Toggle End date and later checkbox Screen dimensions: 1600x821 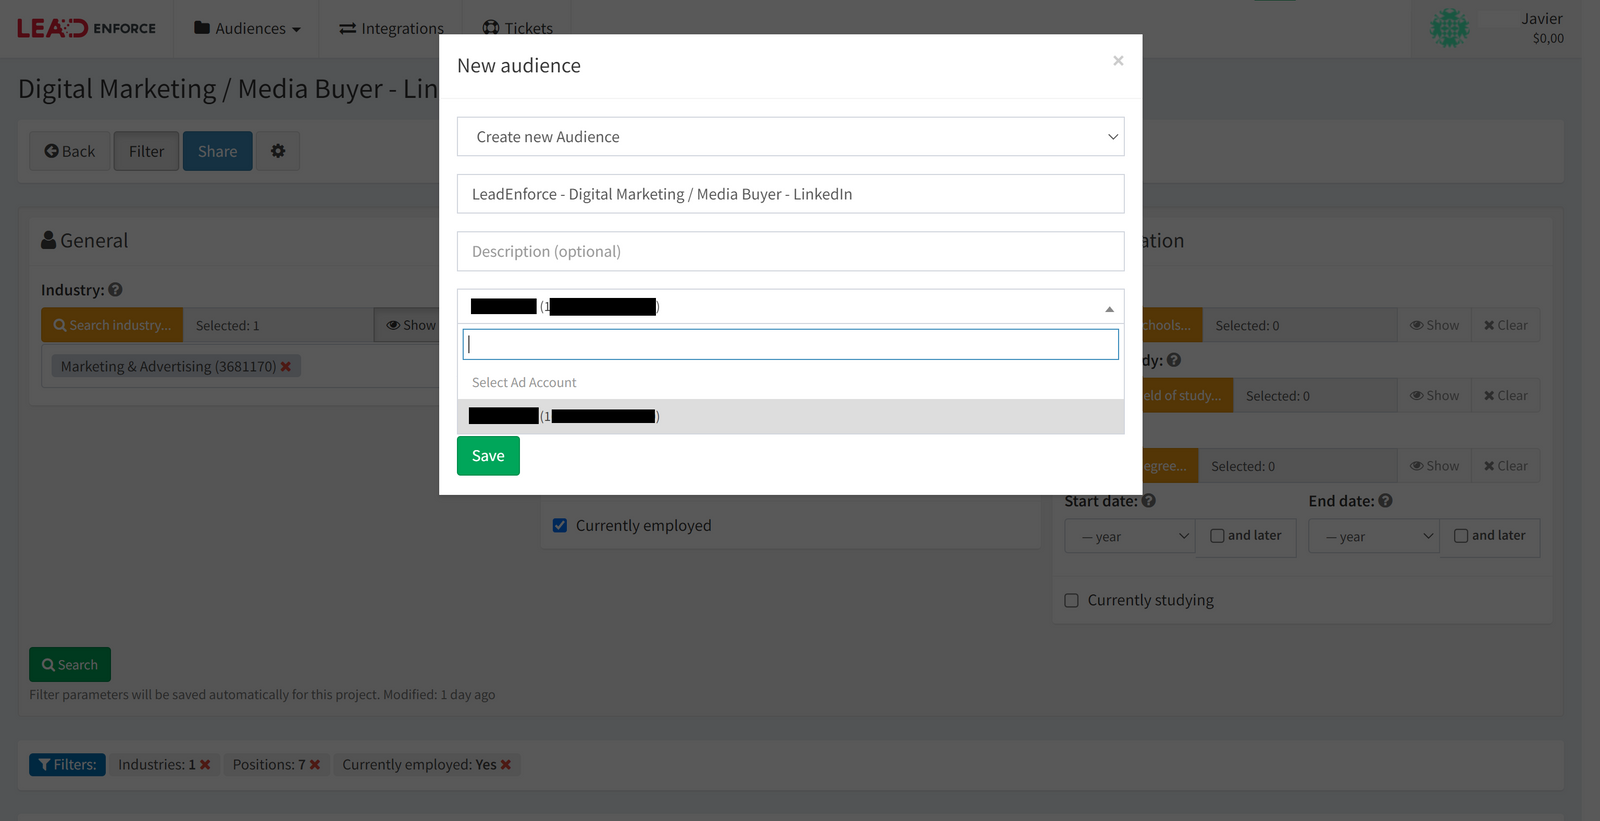pyautogui.click(x=1461, y=536)
